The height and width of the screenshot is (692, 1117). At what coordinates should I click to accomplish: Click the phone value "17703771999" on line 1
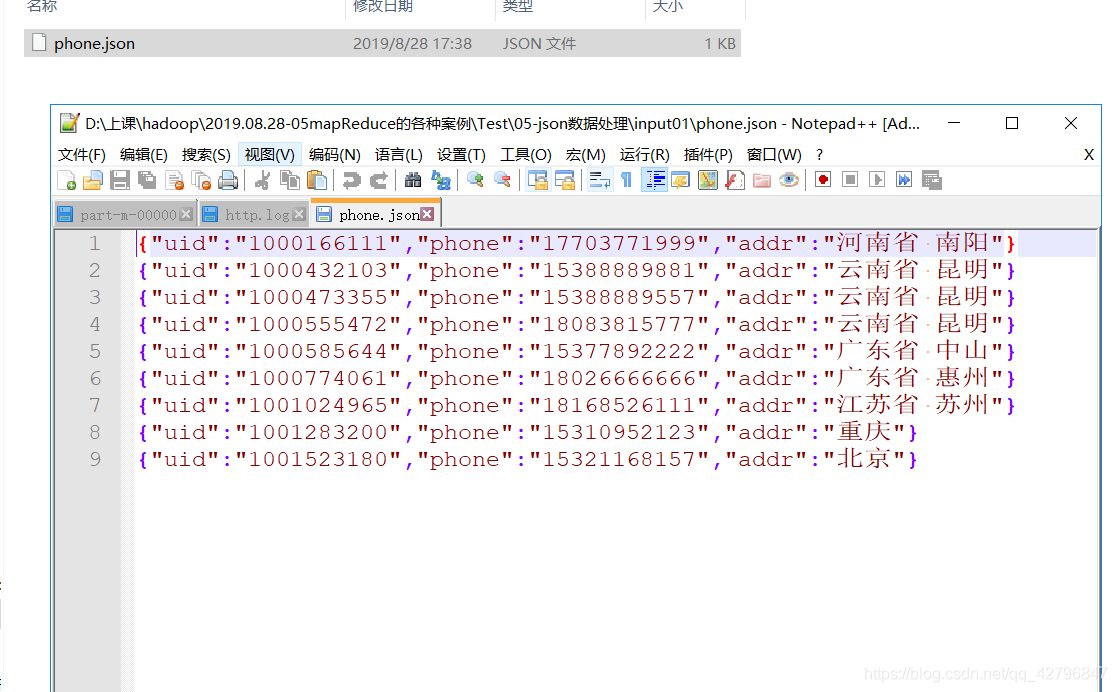tap(619, 243)
